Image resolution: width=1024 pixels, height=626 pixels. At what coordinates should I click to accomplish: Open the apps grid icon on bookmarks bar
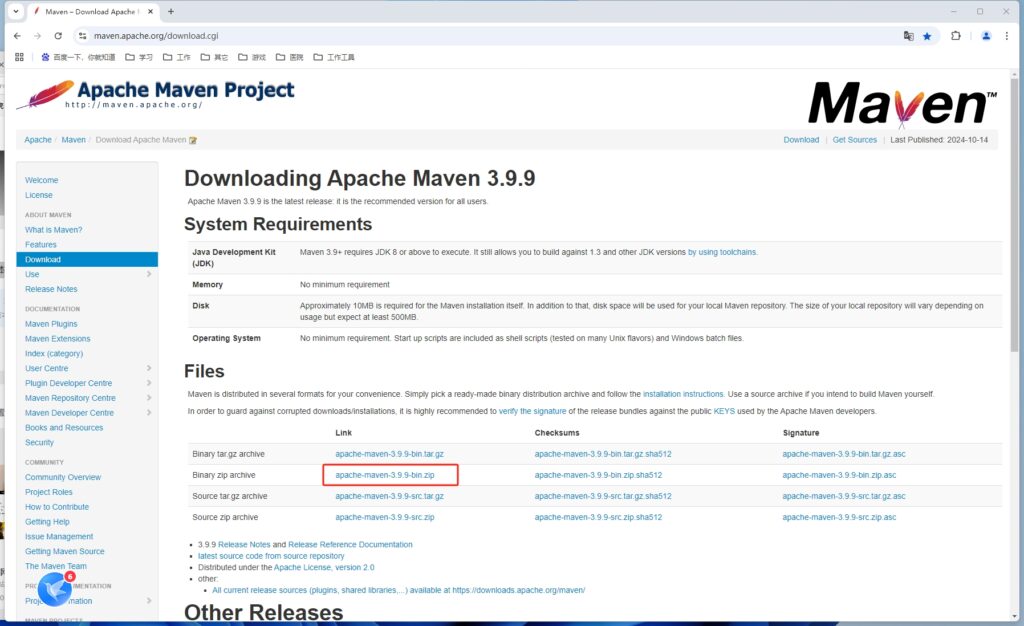18,56
